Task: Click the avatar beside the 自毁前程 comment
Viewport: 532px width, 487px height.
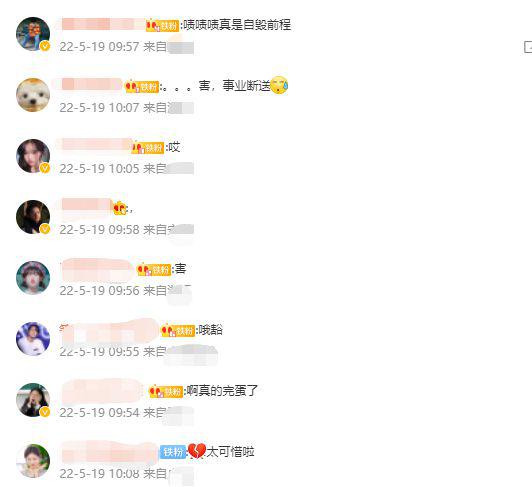Action: pyautogui.click(x=33, y=34)
